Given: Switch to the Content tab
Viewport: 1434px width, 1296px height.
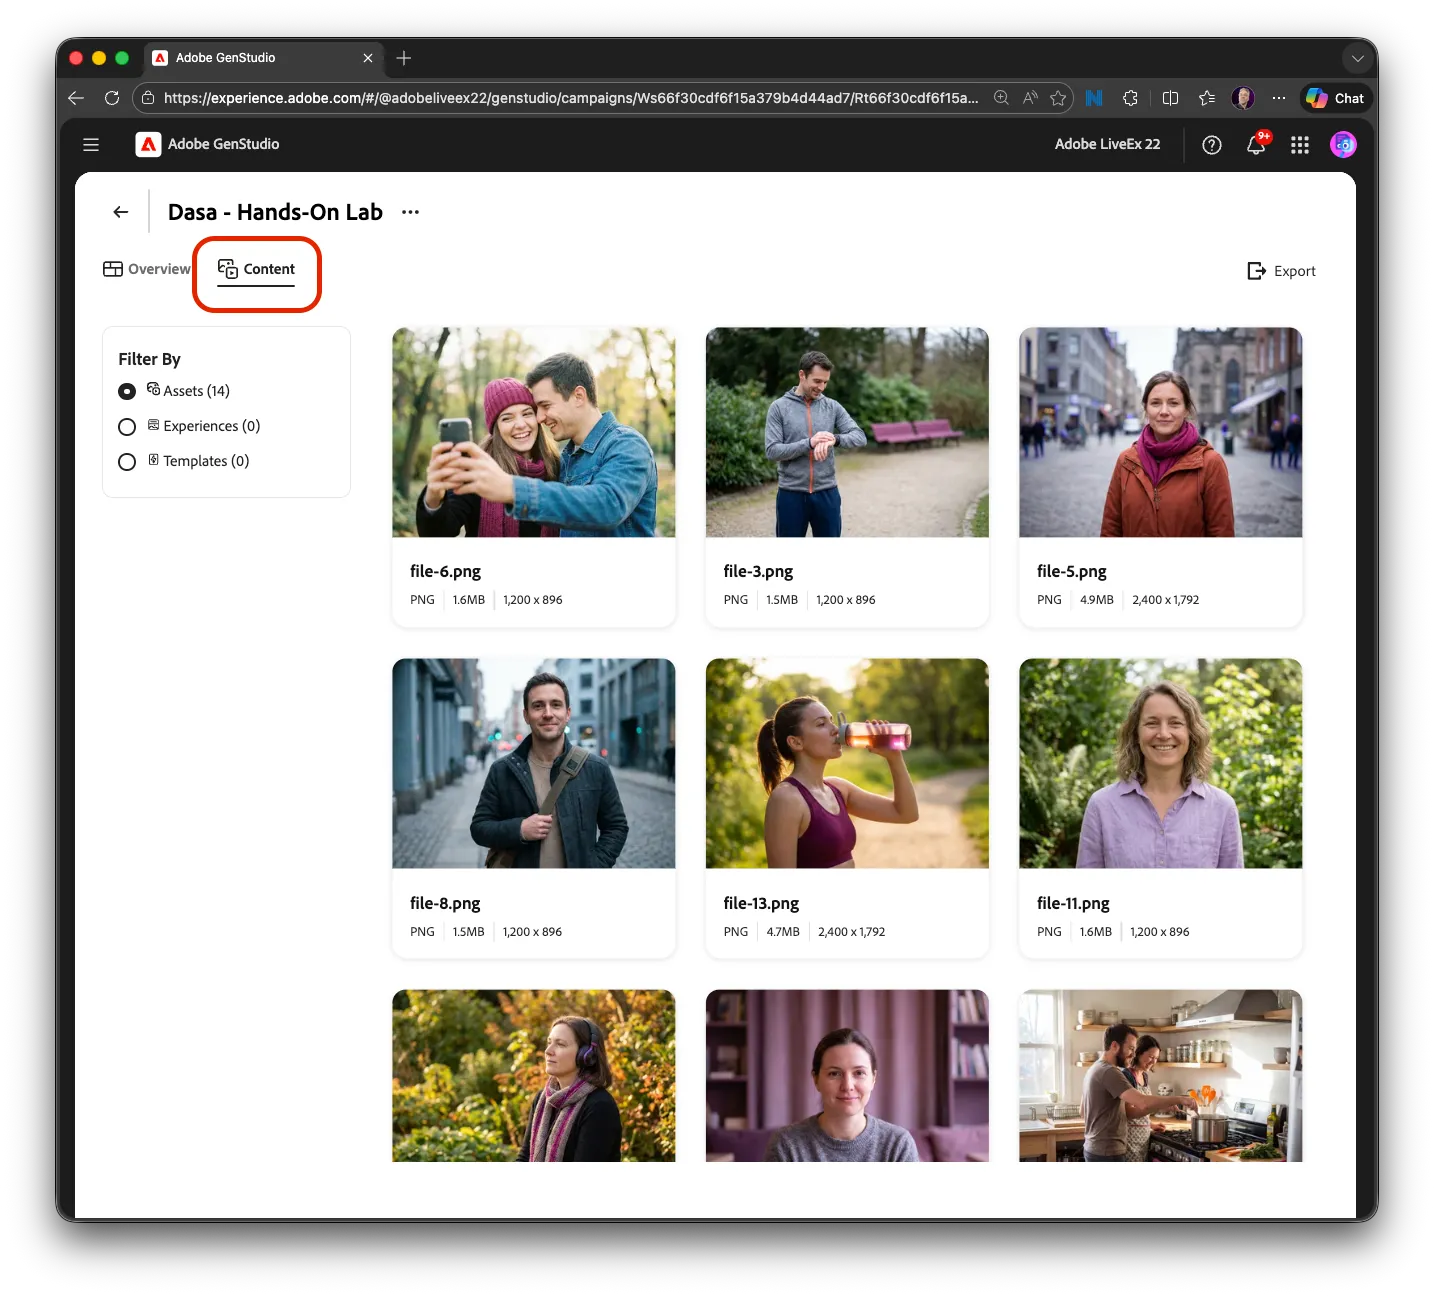Looking at the screenshot, I should coord(256,270).
